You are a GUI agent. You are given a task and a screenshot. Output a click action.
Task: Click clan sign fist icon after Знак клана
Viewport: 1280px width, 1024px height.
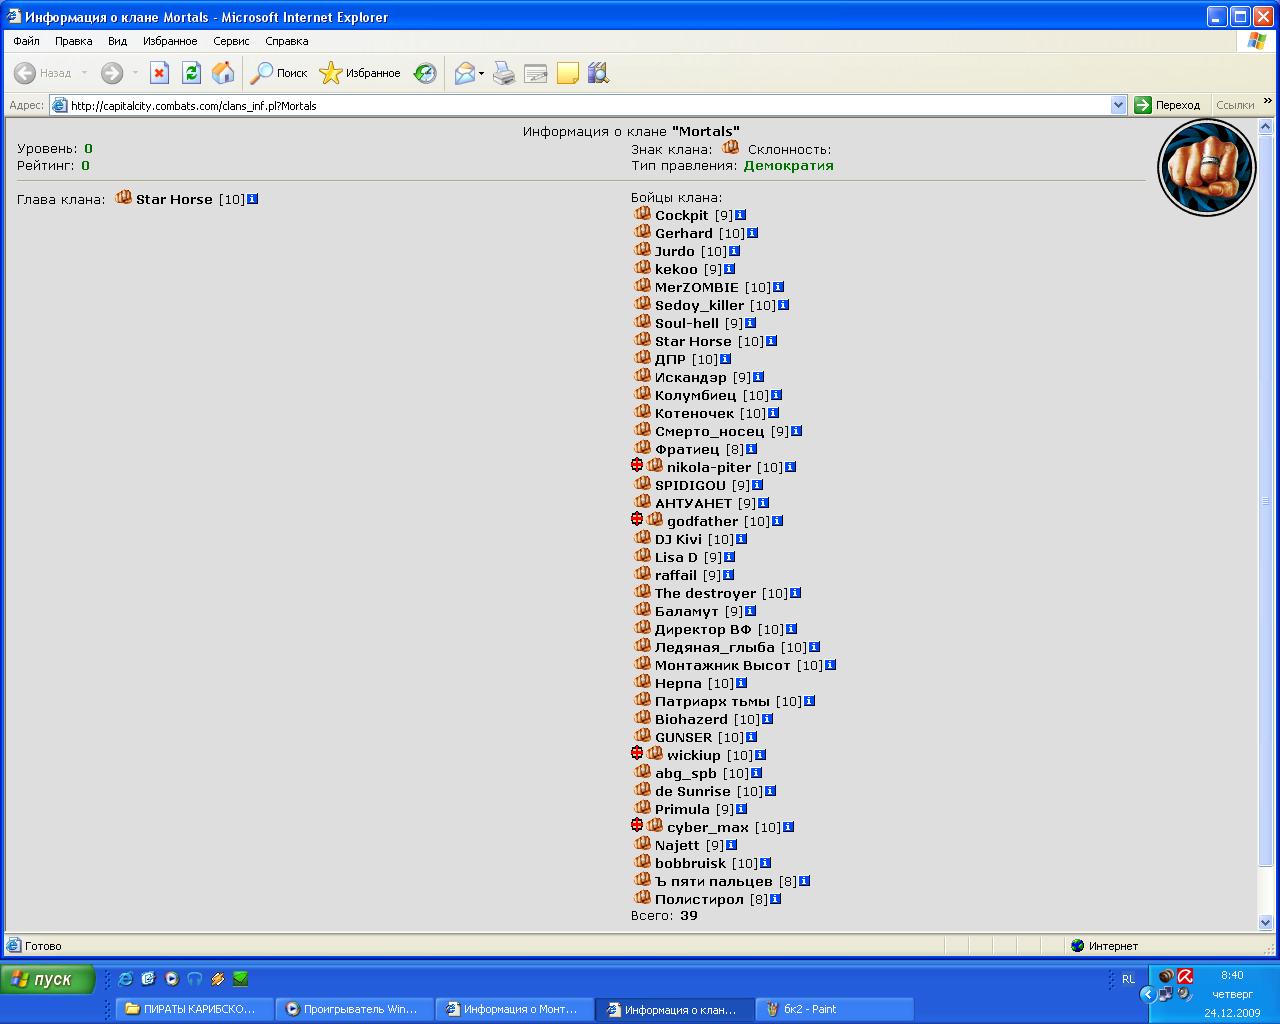(731, 148)
